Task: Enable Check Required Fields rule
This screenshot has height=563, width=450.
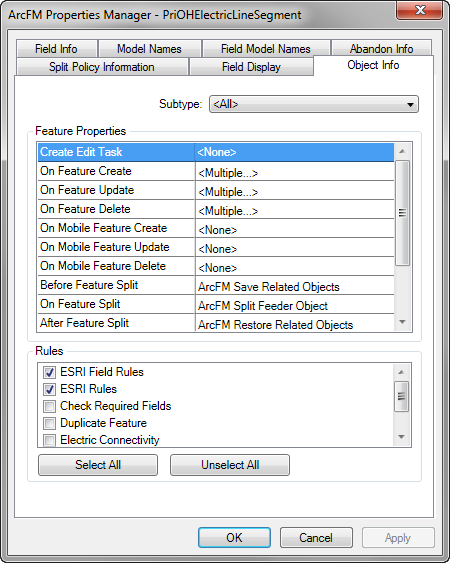Action: (x=49, y=406)
